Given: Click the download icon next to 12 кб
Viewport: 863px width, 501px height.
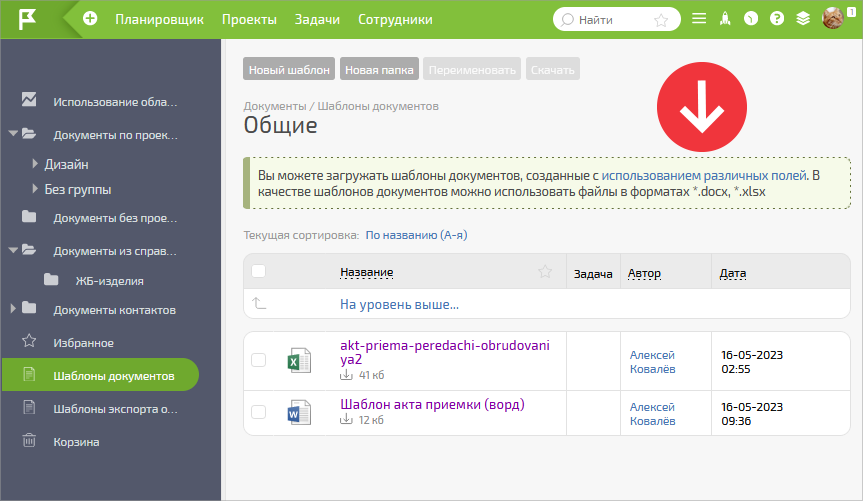Looking at the screenshot, I should pyautogui.click(x=346, y=420).
